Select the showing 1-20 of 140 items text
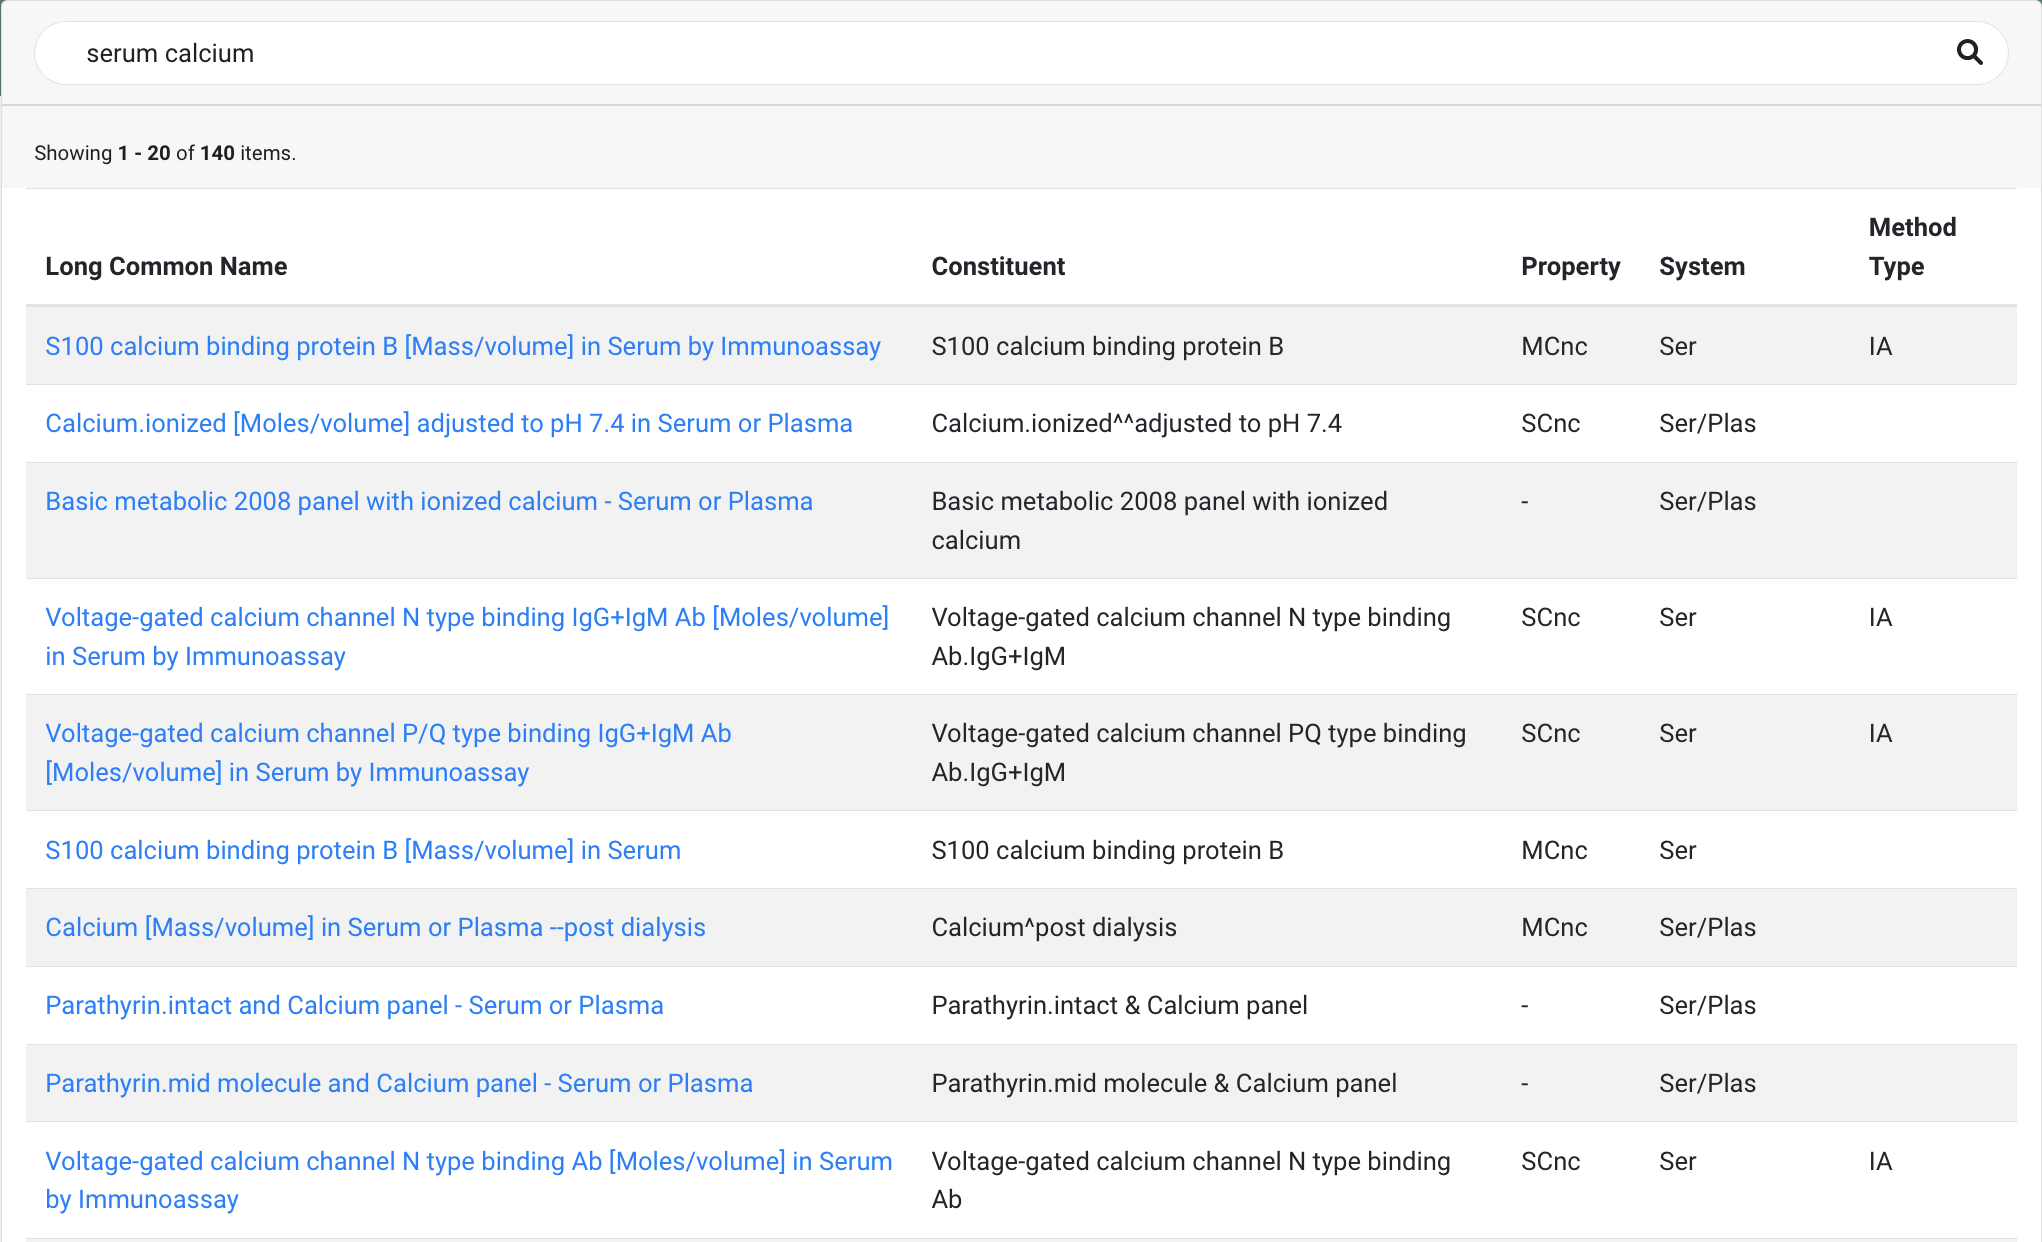 click(x=164, y=152)
